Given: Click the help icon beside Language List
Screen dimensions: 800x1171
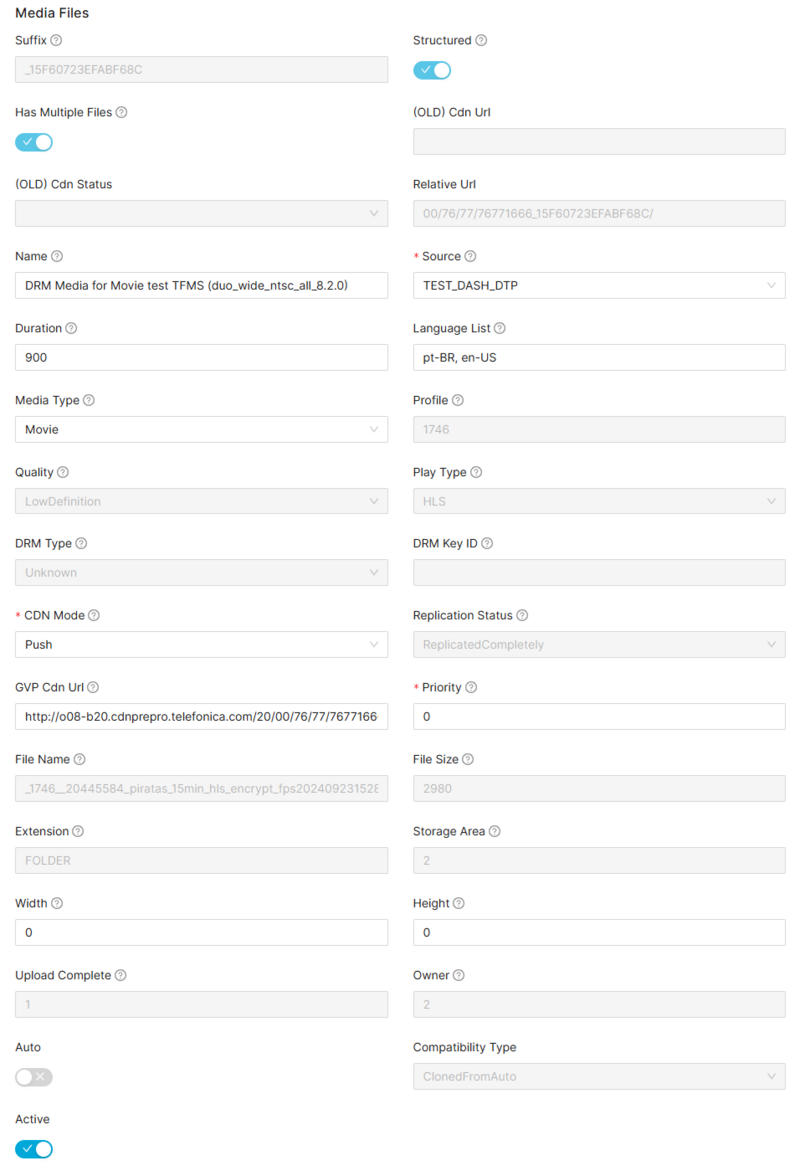Looking at the screenshot, I should [x=500, y=329].
